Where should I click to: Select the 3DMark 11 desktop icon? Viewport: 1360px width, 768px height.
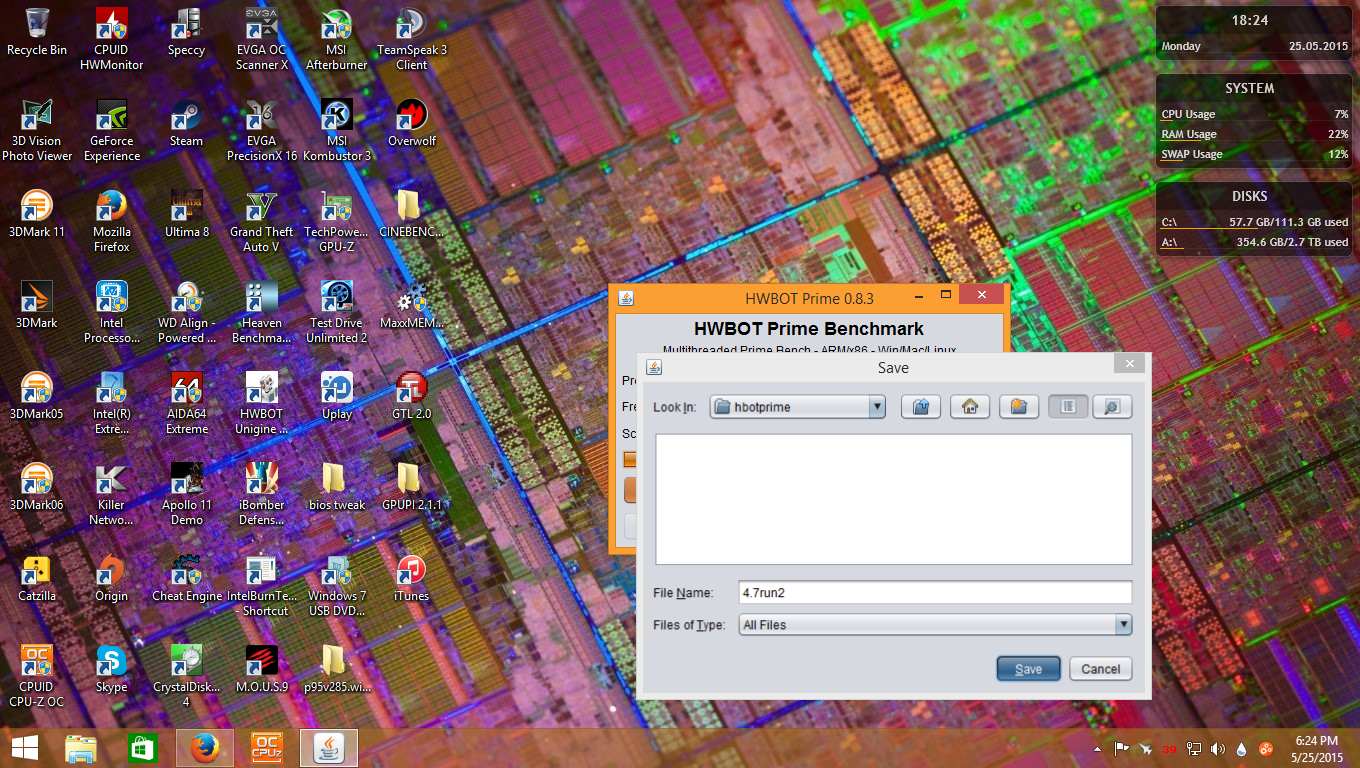tap(37, 214)
